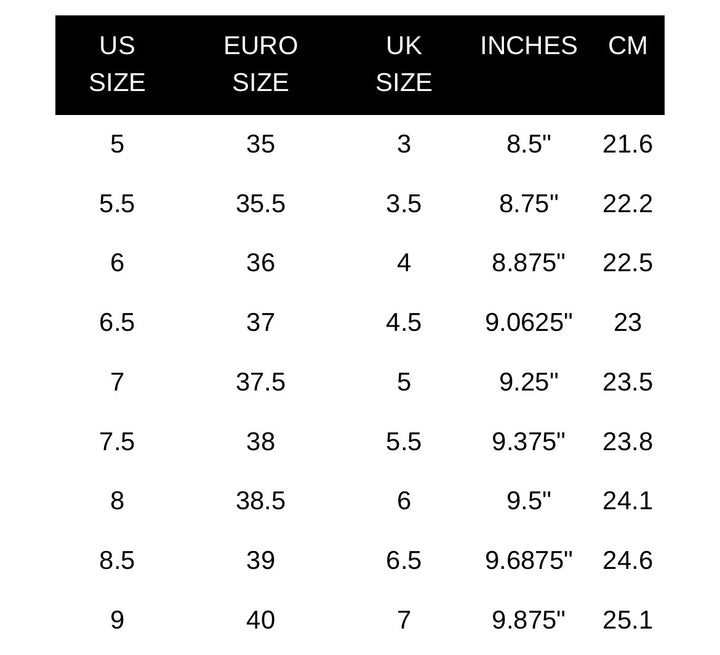
Task: Select Euro size 40 cell
Action: (261, 620)
